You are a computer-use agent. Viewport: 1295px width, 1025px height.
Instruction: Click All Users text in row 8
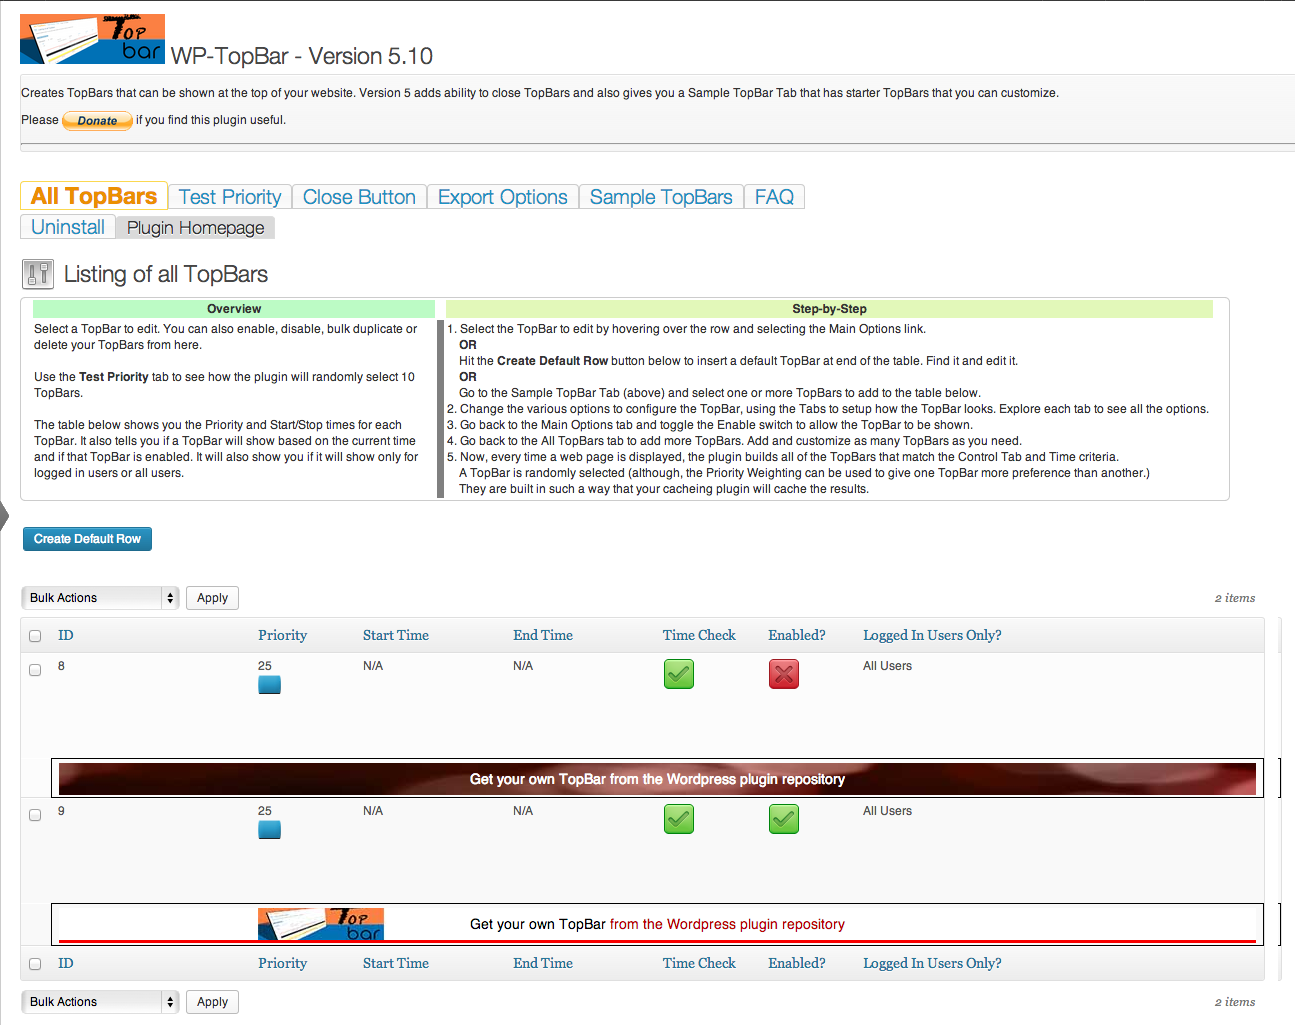tap(887, 666)
